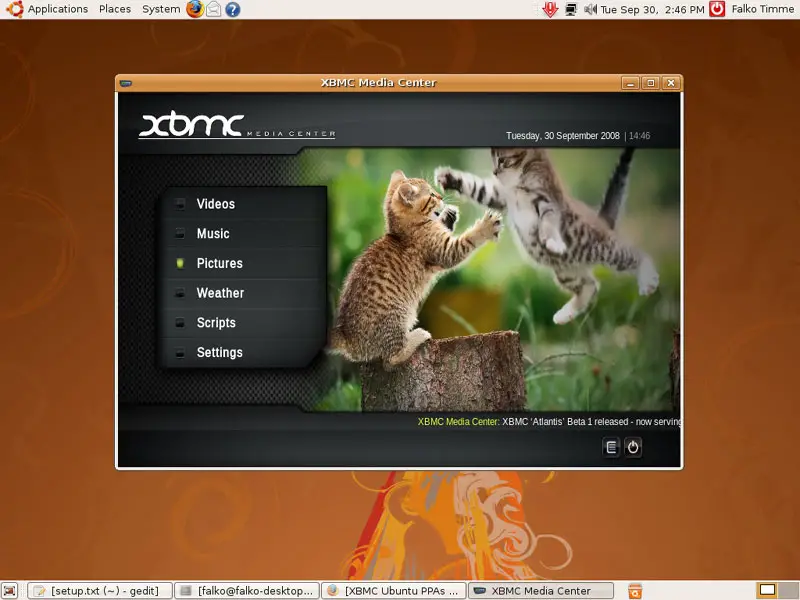The width and height of the screenshot is (800, 600).
Task: Click the XBMC shutdown power icon
Action: 633,447
